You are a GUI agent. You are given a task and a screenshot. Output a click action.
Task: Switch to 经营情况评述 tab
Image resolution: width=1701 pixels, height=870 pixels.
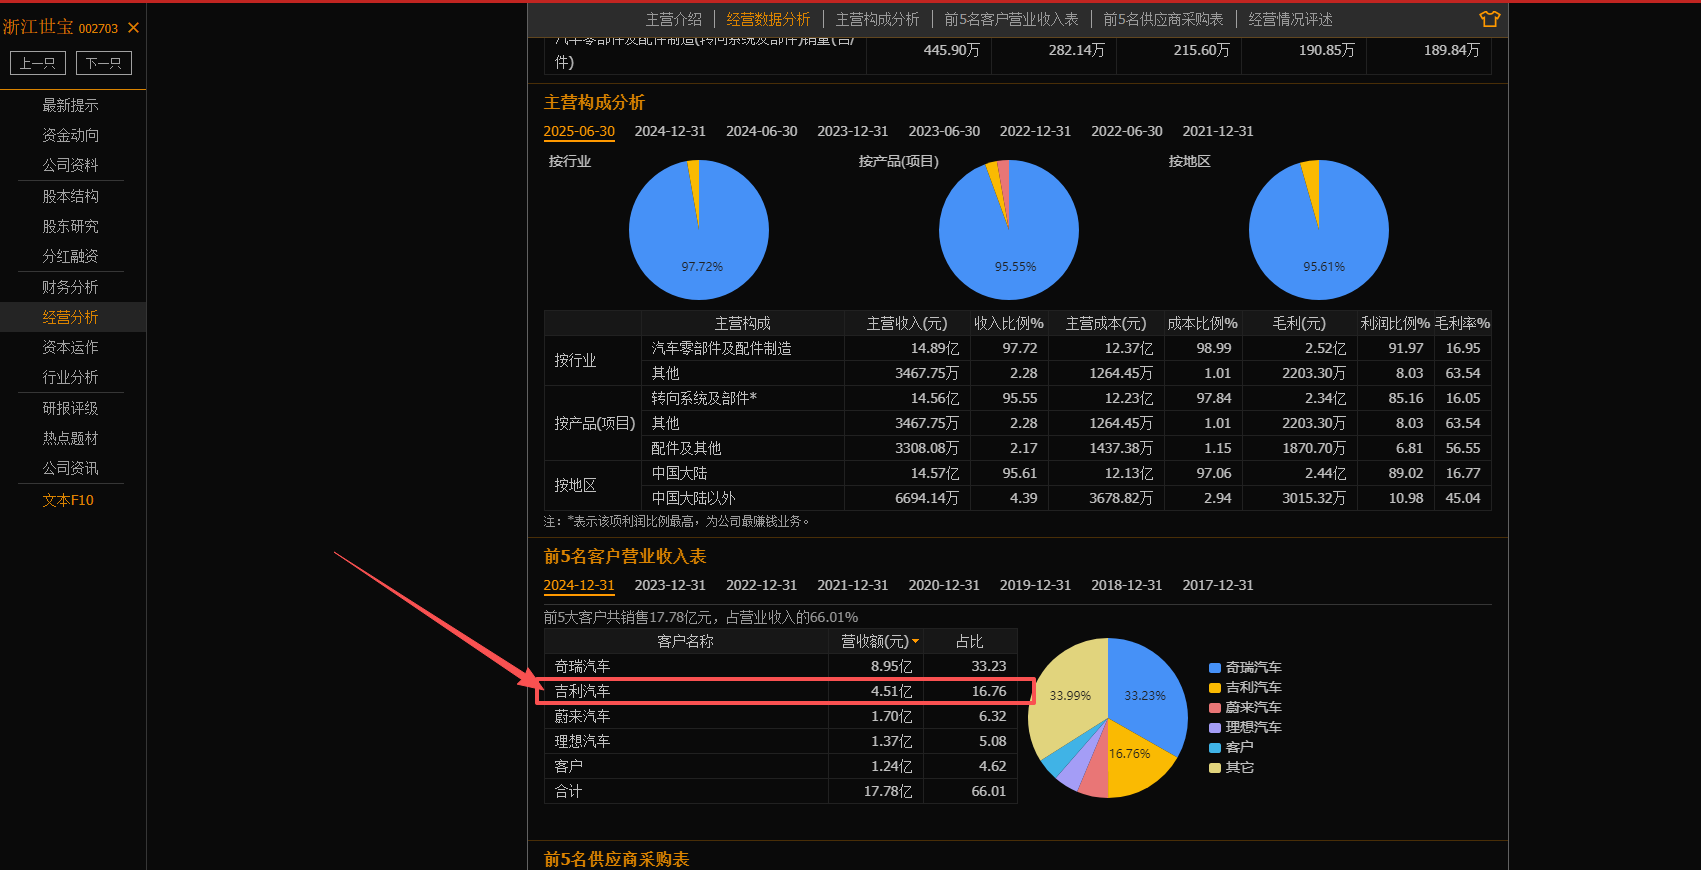[1290, 19]
